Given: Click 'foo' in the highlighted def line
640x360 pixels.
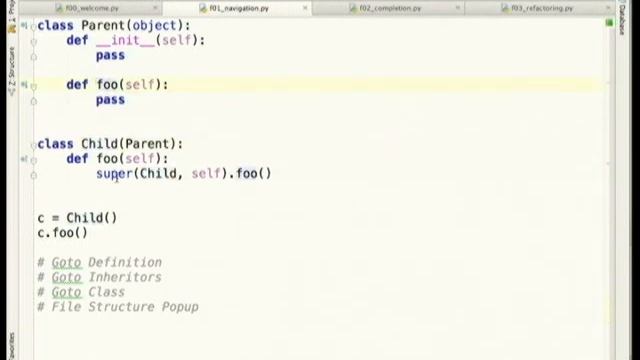Looking at the screenshot, I should (x=107, y=85).
